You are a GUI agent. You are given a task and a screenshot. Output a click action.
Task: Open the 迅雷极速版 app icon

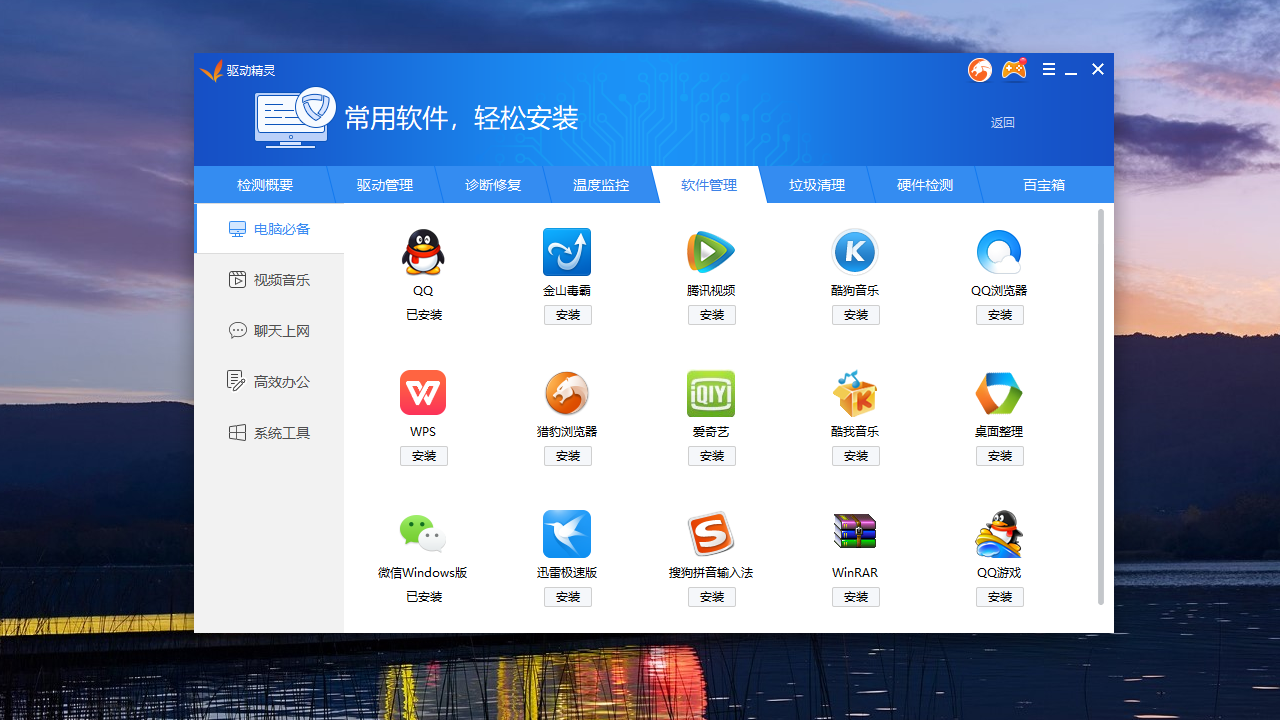pyautogui.click(x=567, y=533)
